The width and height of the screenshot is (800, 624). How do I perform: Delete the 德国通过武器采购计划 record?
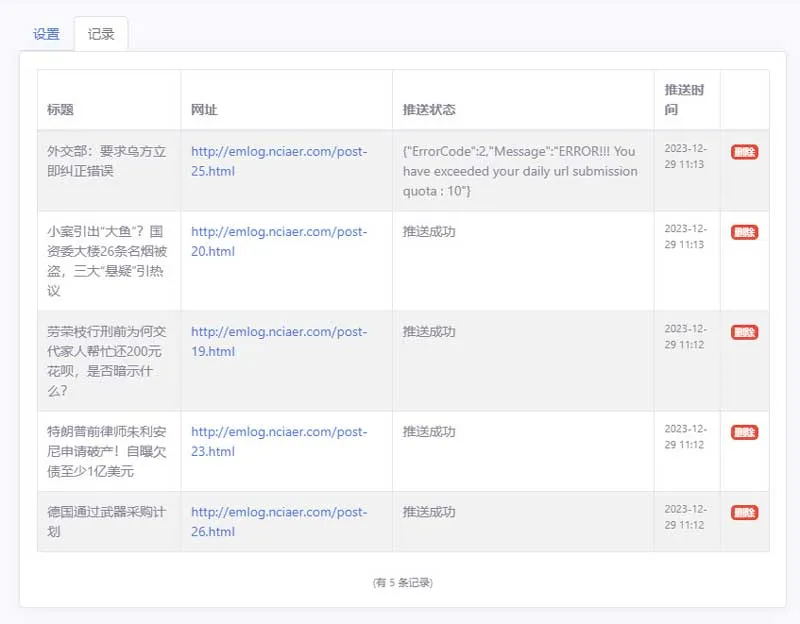(744, 512)
